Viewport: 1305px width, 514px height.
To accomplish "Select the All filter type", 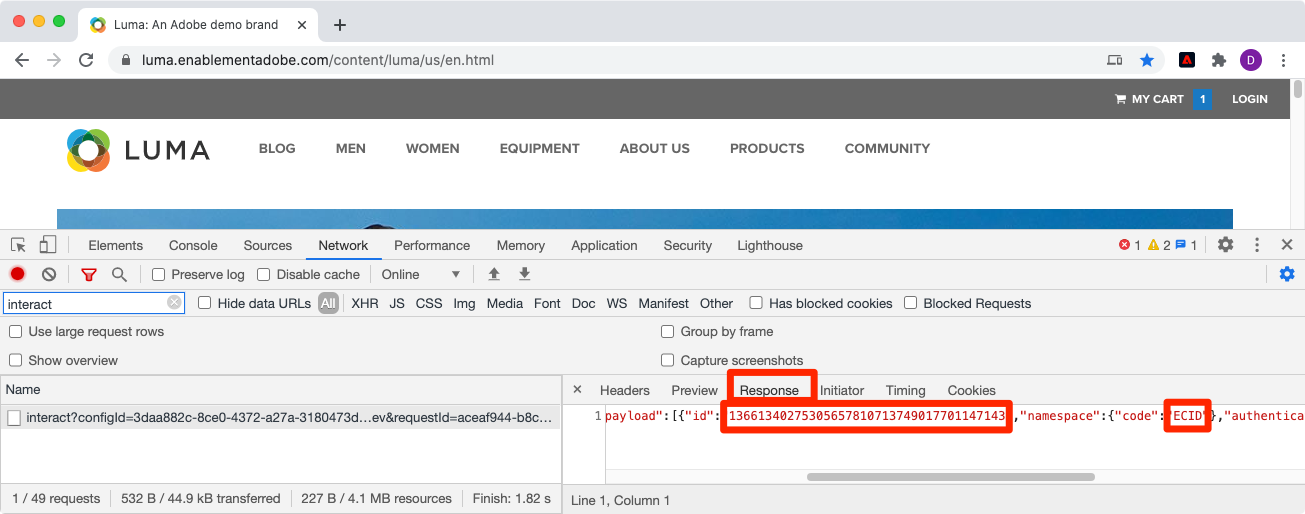I will (329, 303).
